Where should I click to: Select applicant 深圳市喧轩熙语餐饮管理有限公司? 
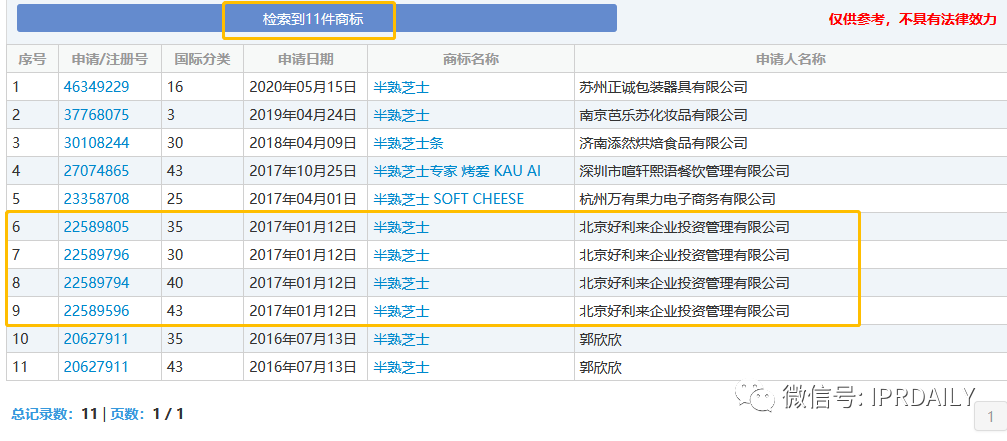tap(684, 171)
